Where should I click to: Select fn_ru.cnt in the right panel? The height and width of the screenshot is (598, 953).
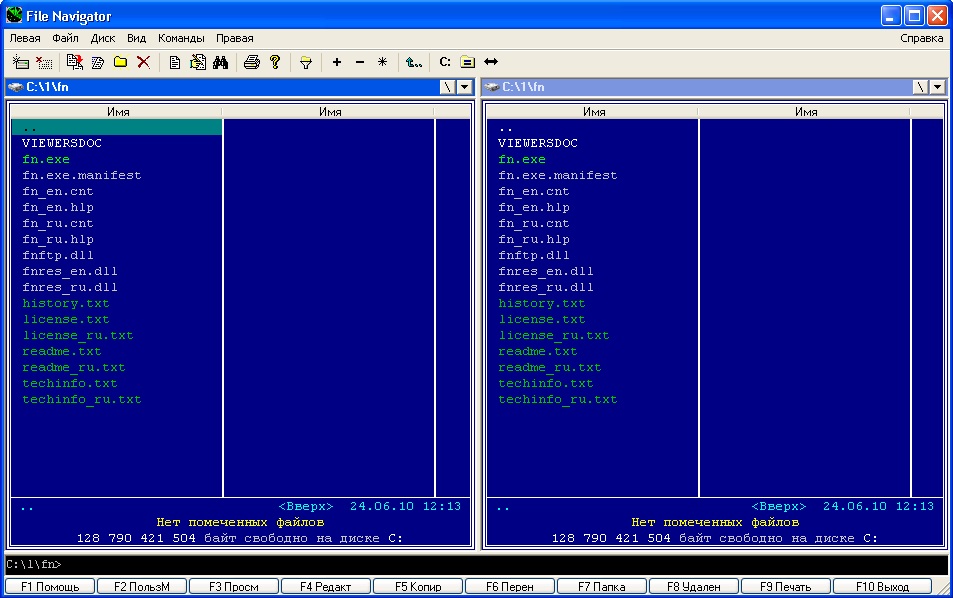(534, 223)
